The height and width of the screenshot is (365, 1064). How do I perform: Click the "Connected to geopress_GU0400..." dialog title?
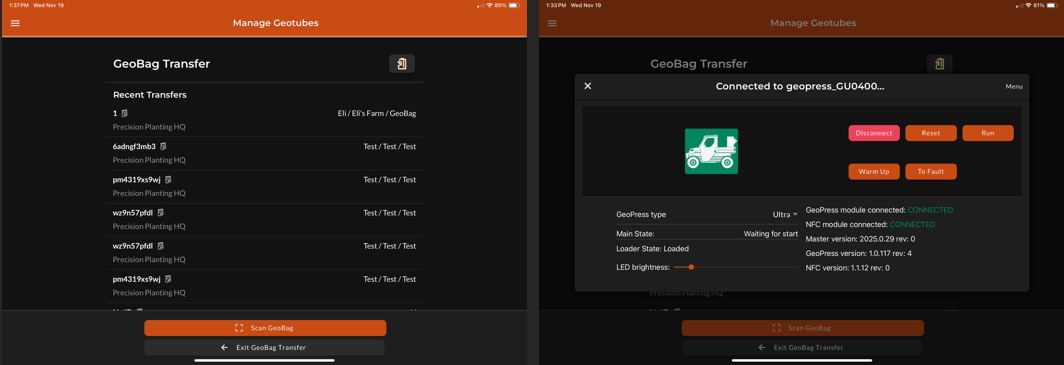pyautogui.click(x=800, y=86)
